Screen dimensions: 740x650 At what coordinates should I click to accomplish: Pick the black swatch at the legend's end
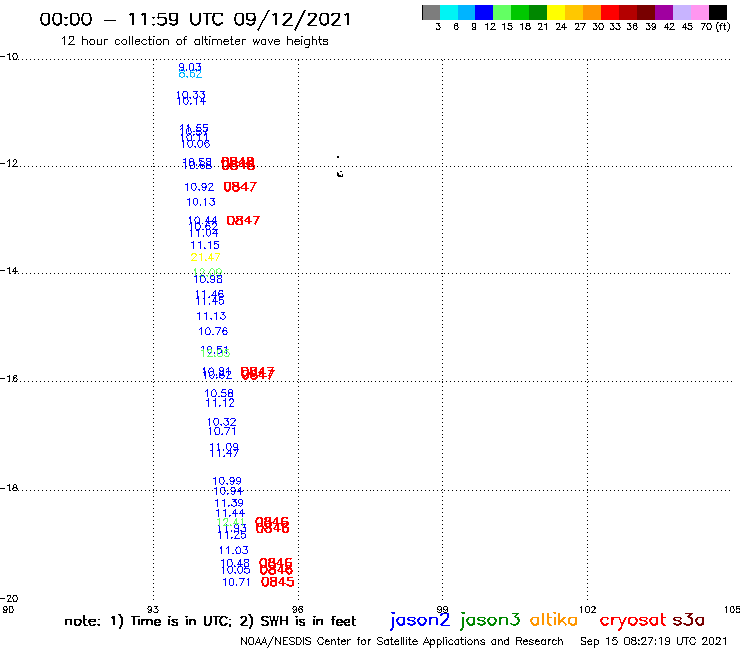[717, 12]
